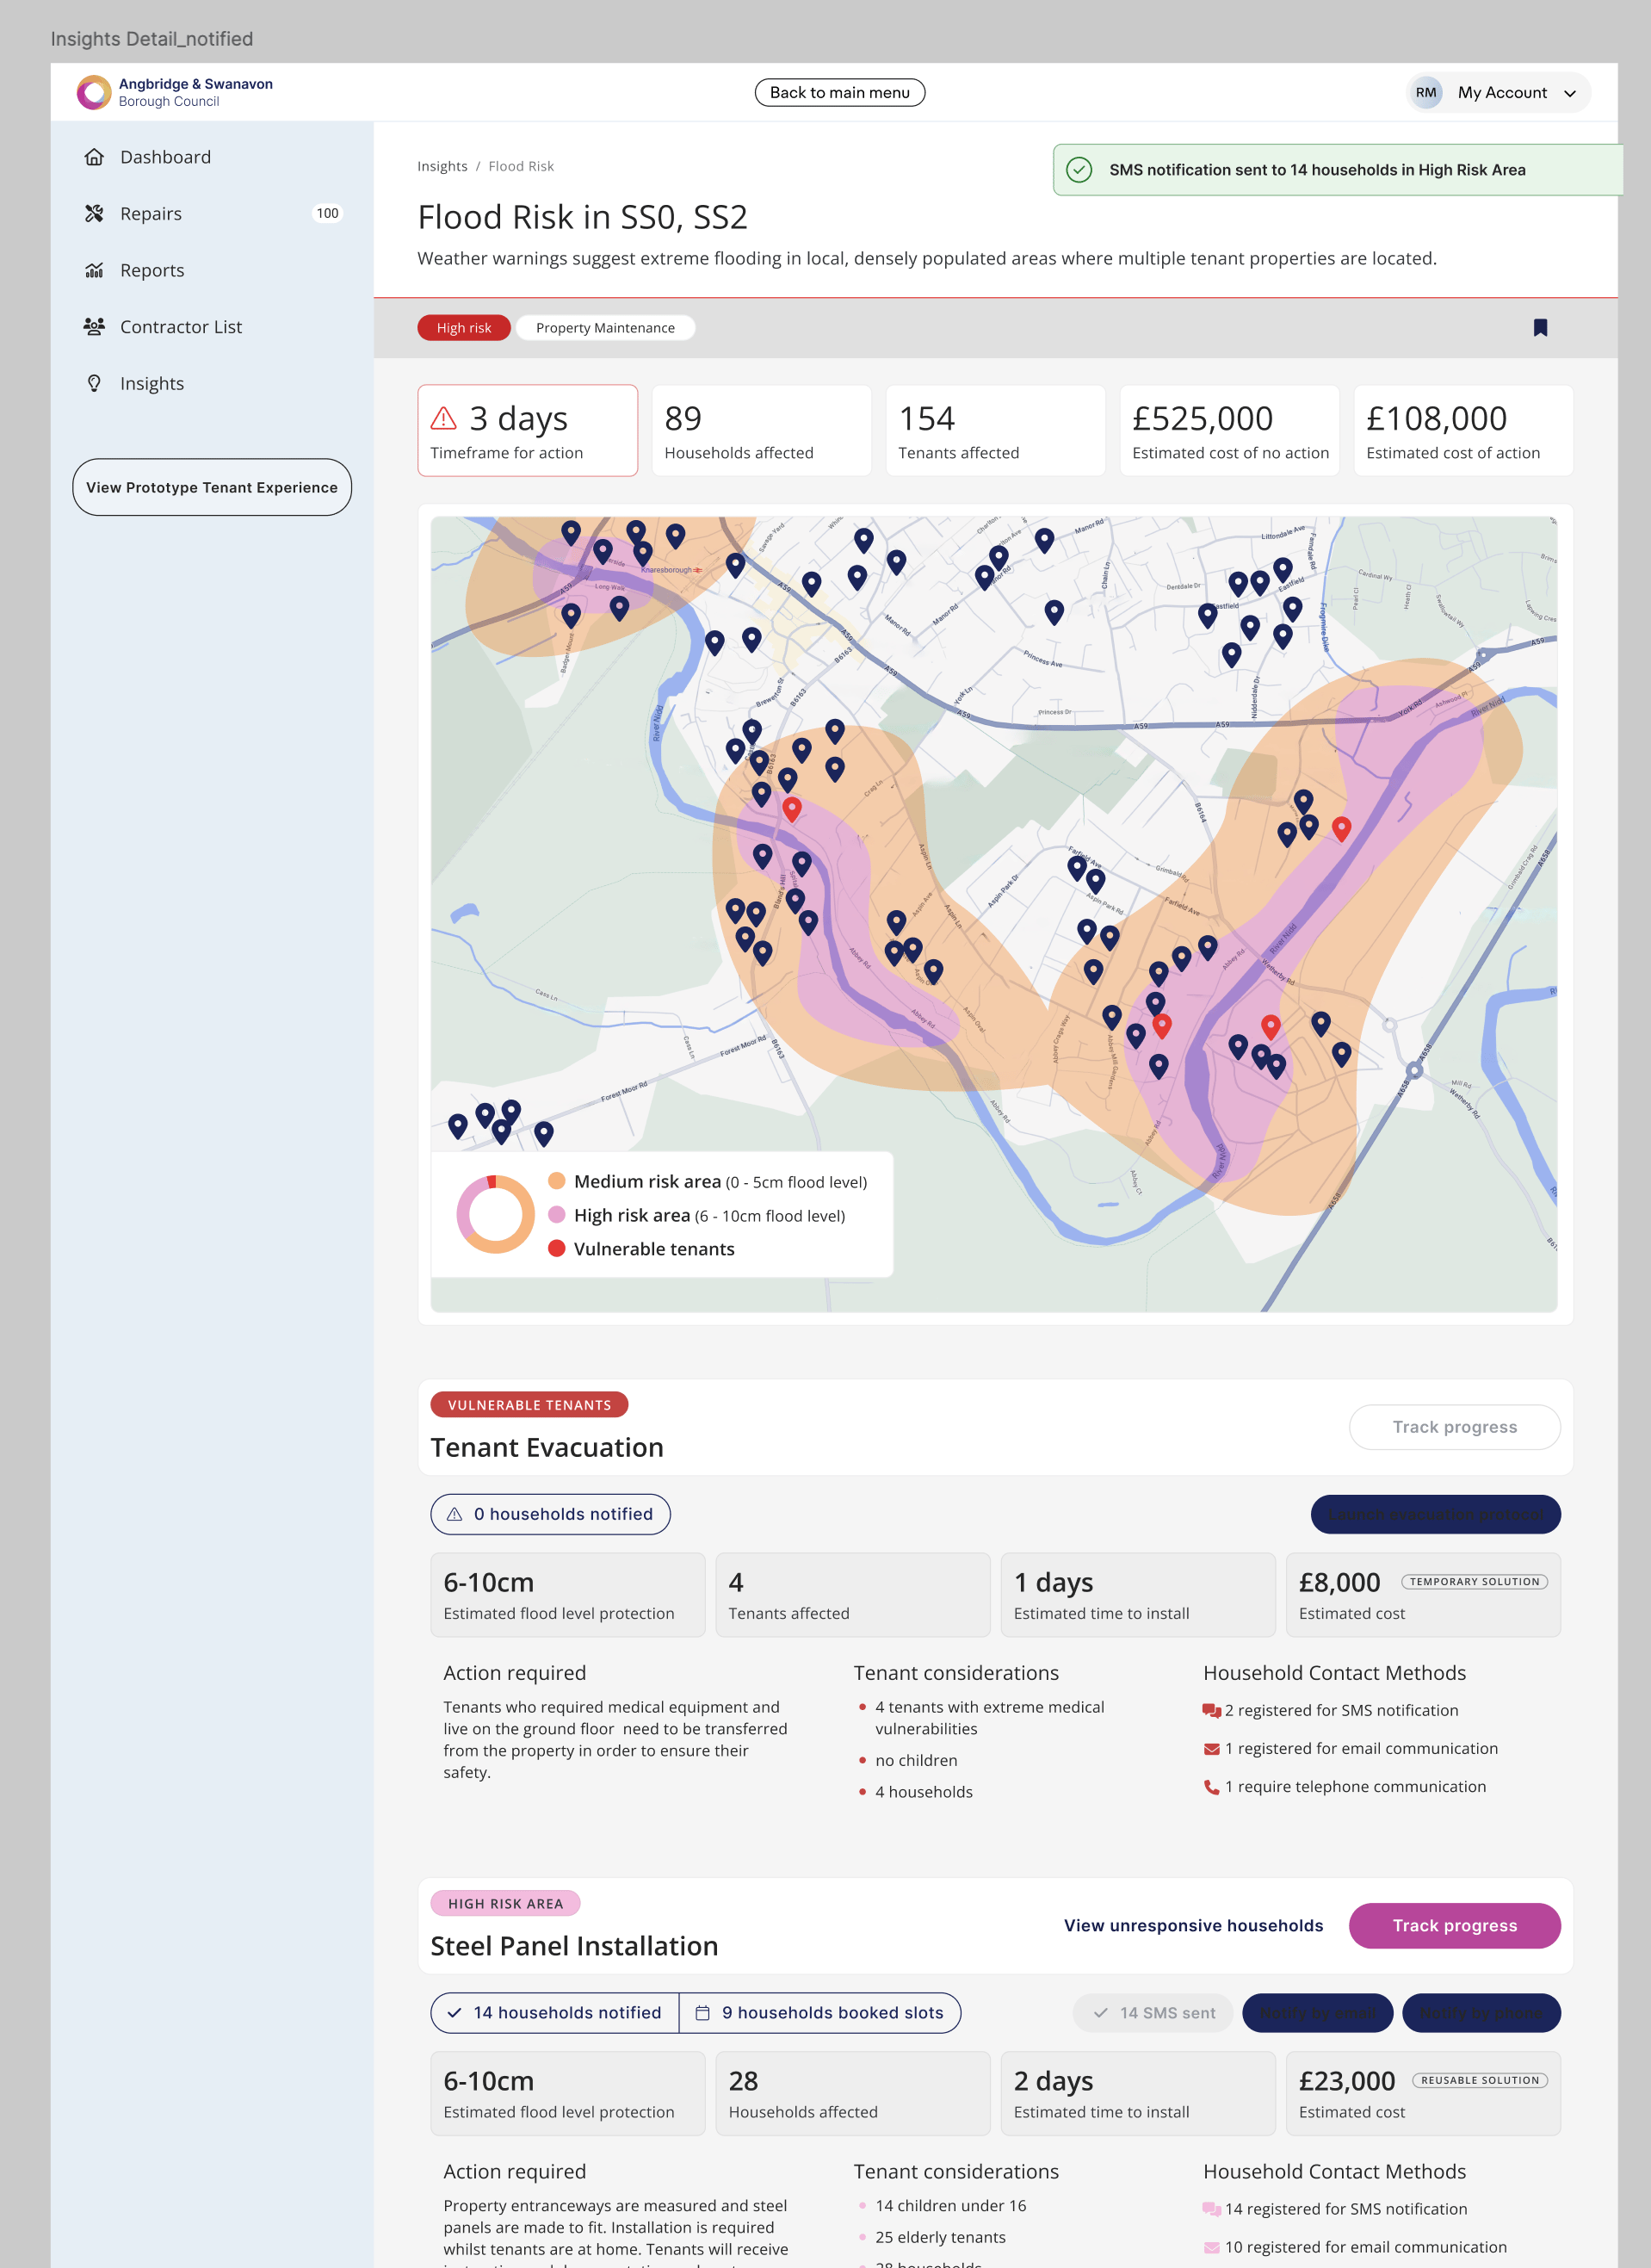The image size is (1651, 2268).
Task: Click the bookmark icon for this insight
Action: coord(1540,328)
